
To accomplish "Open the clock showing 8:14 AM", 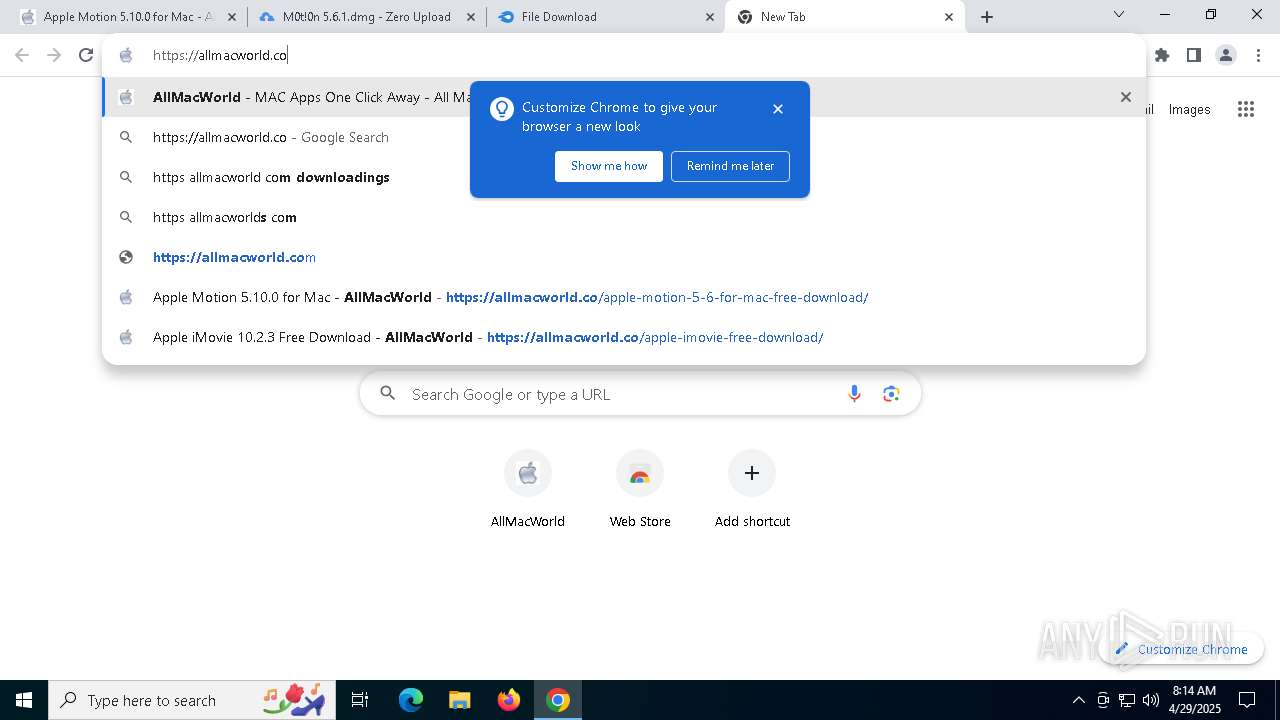I will tap(1194, 700).
